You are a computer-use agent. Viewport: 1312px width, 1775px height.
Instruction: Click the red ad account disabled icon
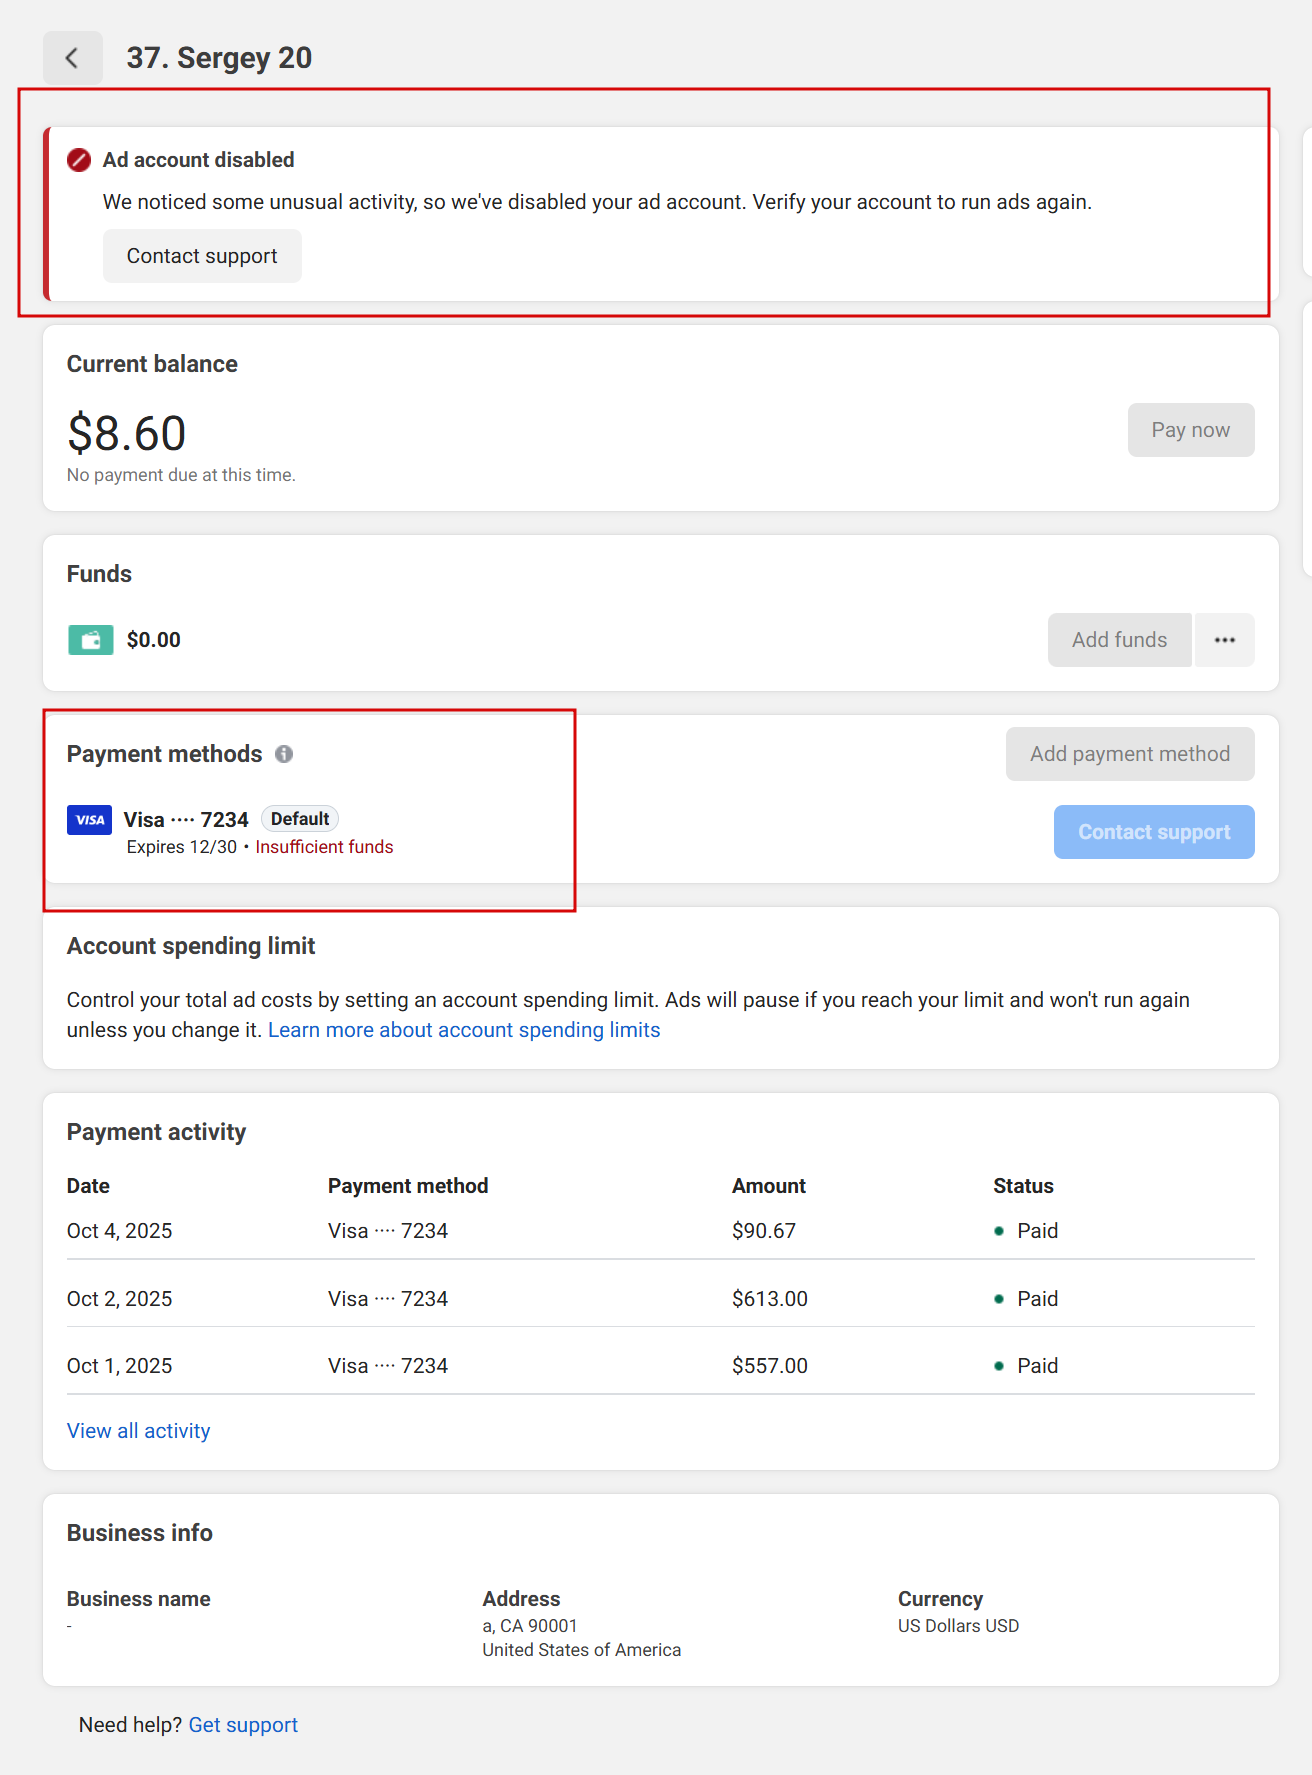pyautogui.click(x=79, y=160)
